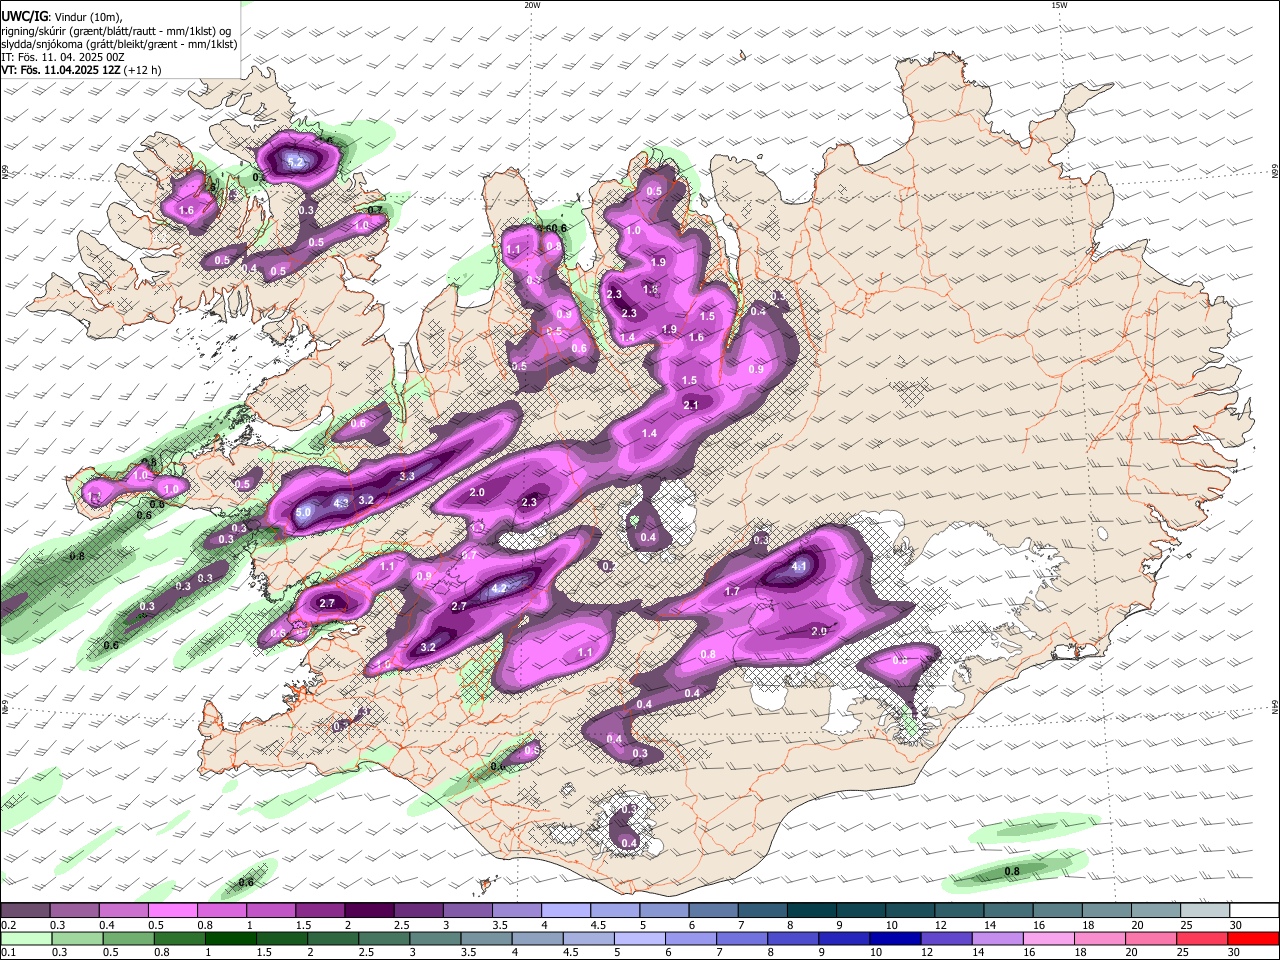Viewport: 1280px width, 960px height.
Task: Click the '1.7' snowfall value on the map
Action: tap(731, 592)
